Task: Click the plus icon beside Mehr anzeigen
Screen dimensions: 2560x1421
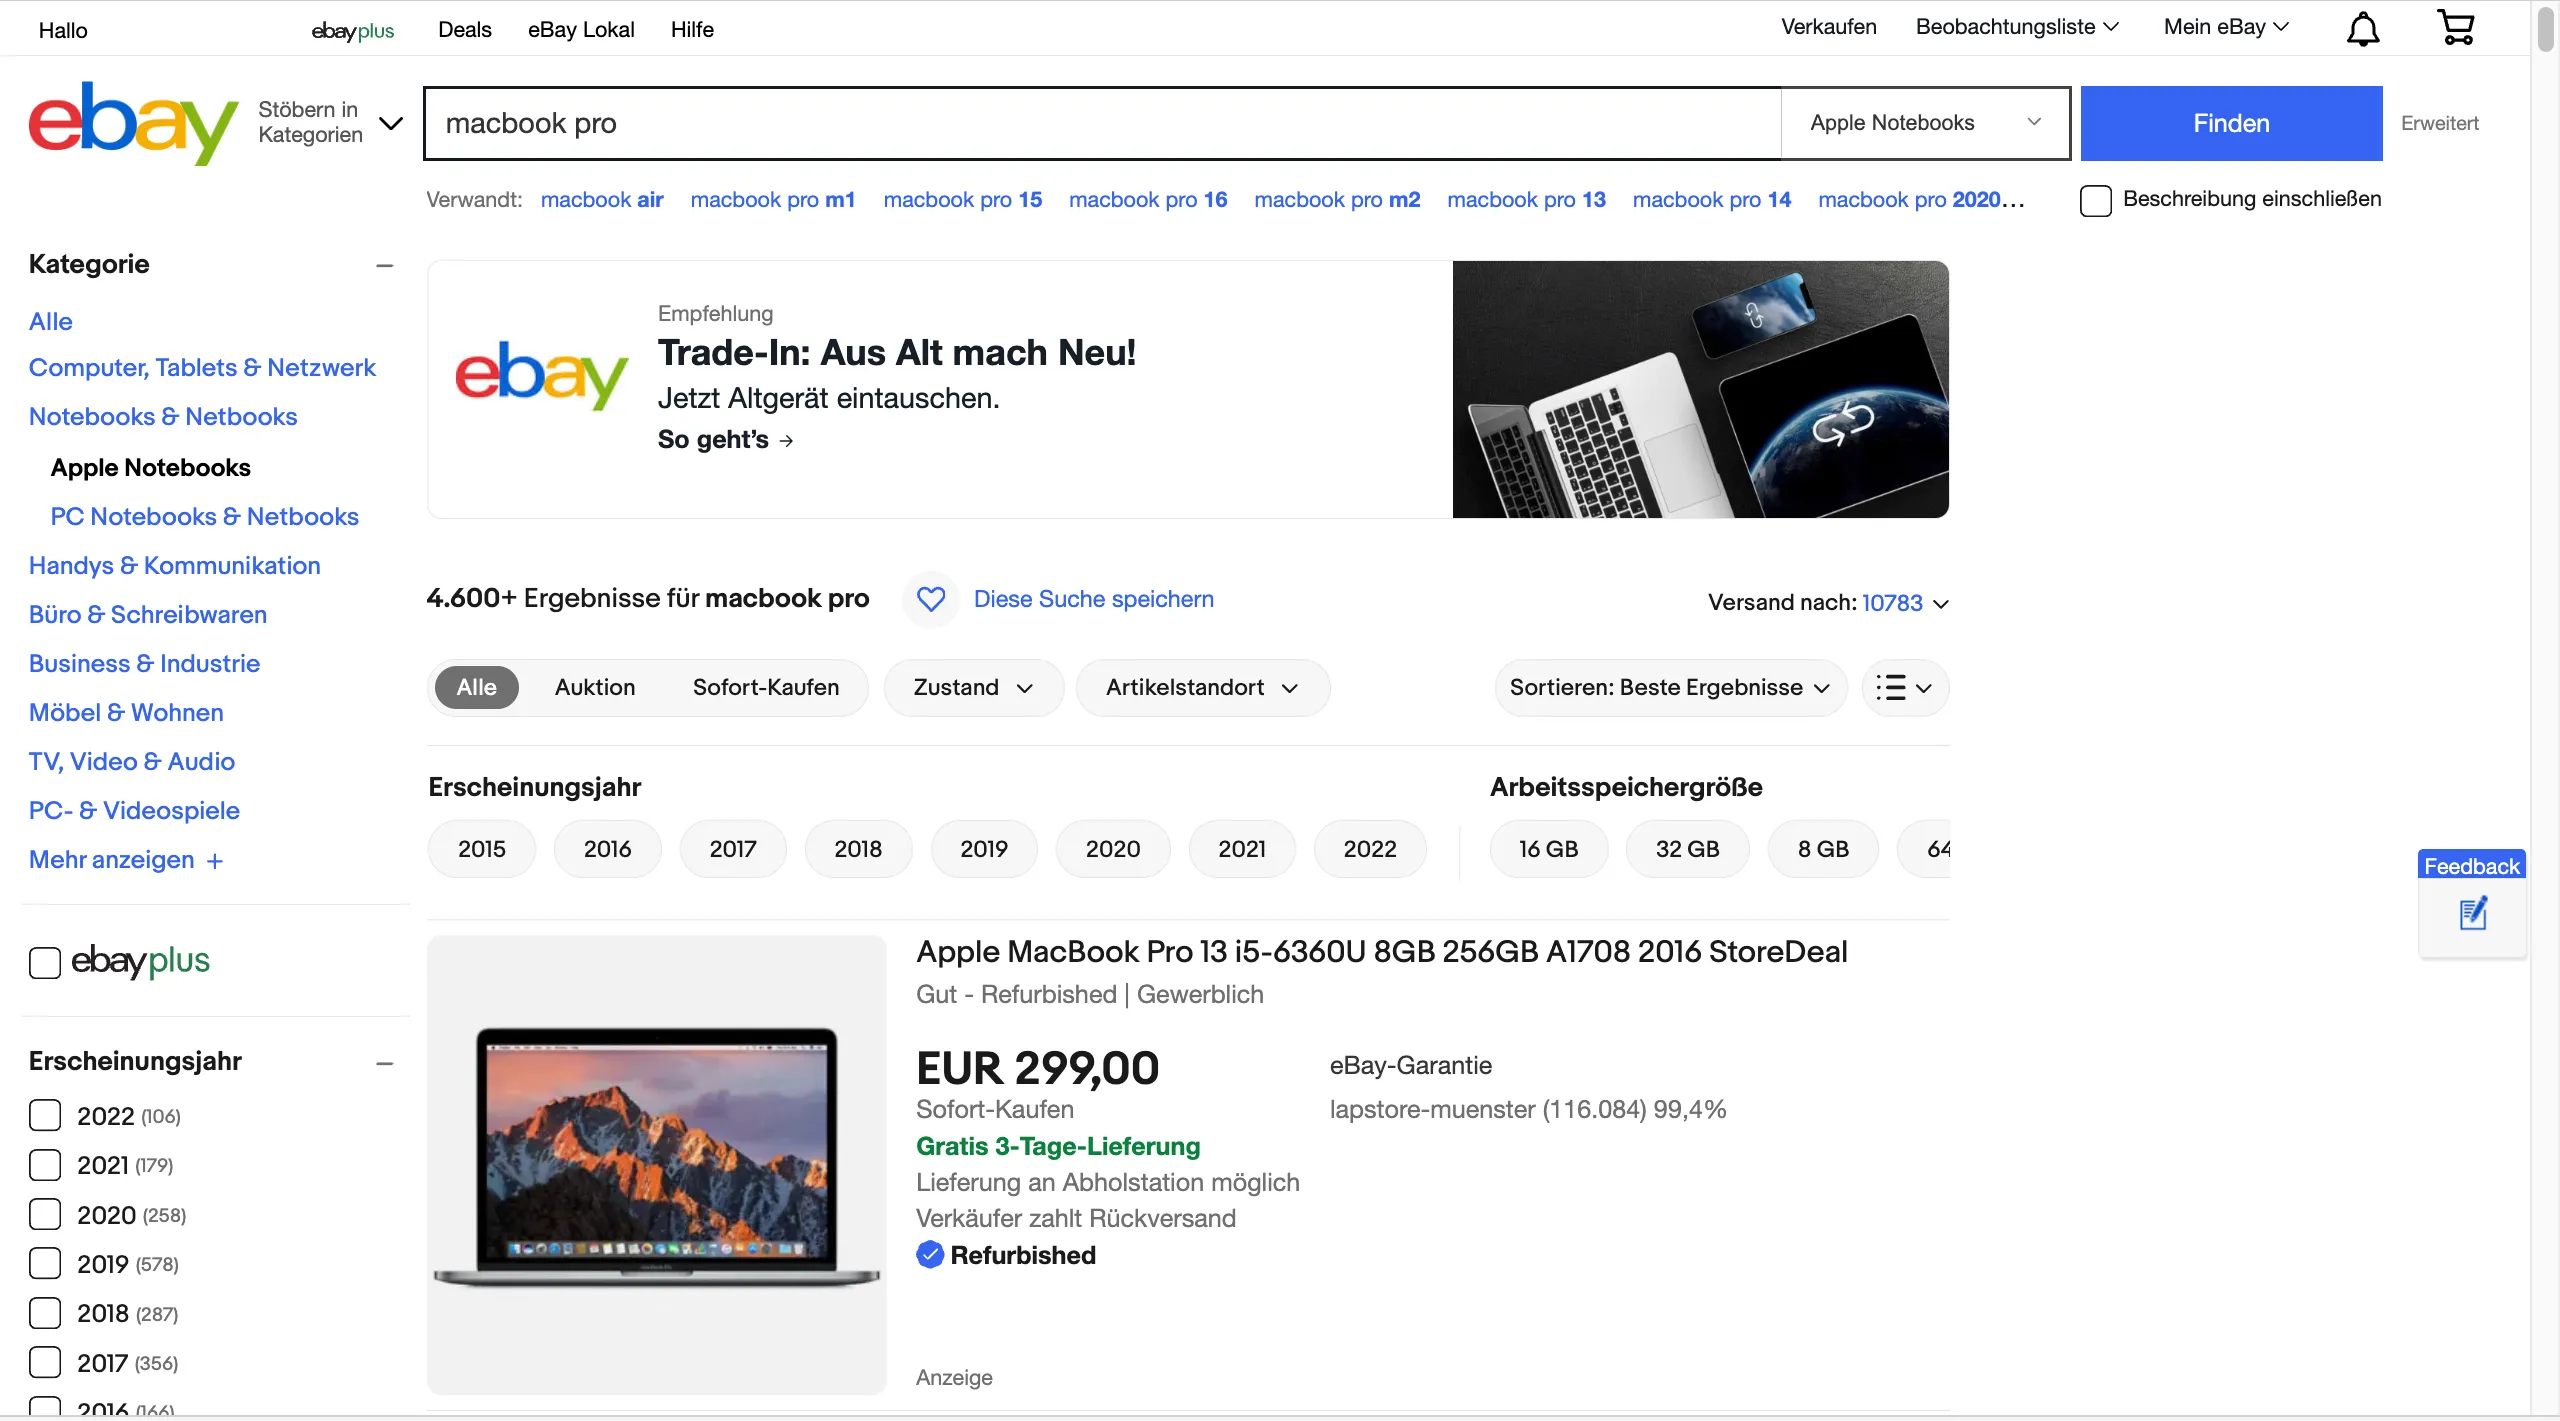Action: point(215,861)
